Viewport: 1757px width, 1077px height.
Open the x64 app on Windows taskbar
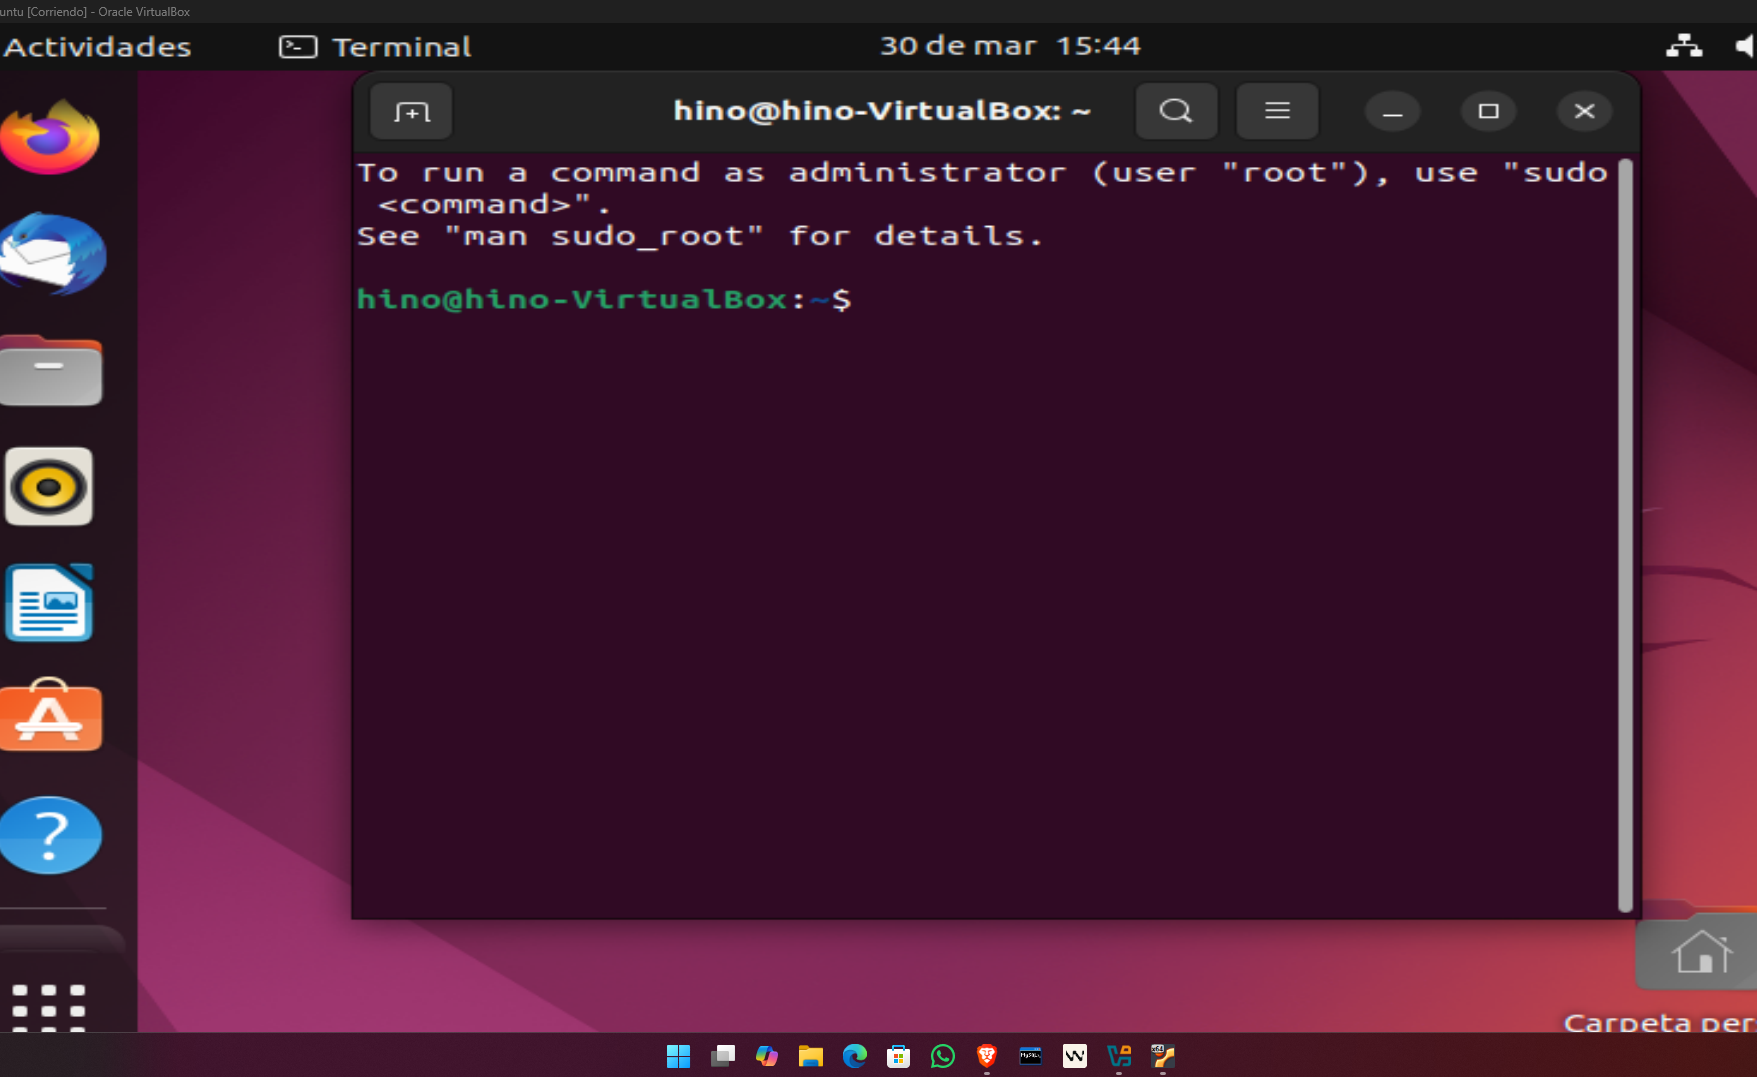pyautogui.click(x=1163, y=1056)
